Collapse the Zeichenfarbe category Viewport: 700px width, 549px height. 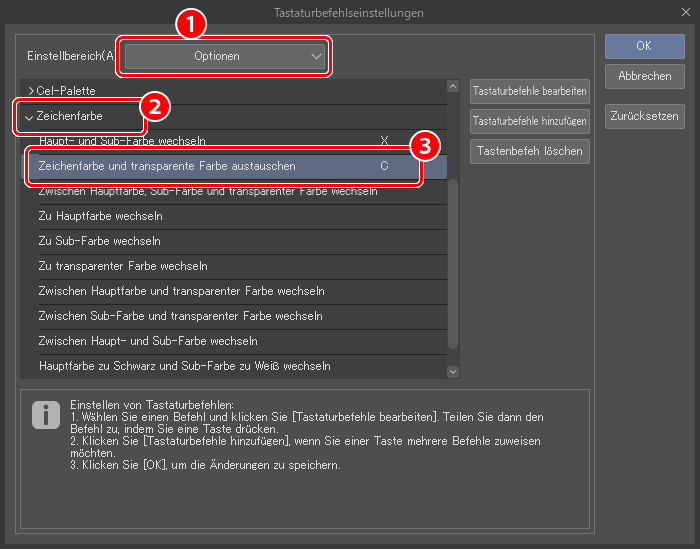[29, 117]
